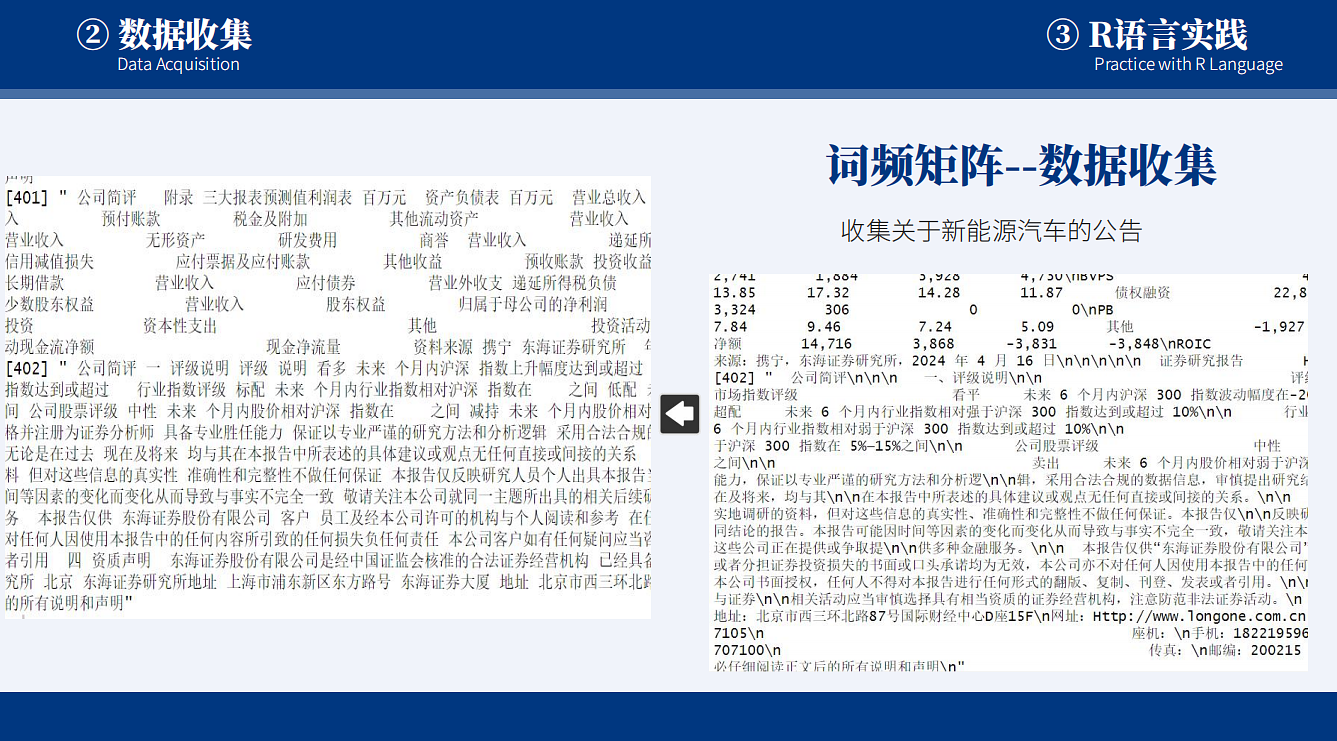Click the Data Acquisition subtitle
The width and height of the screenshot is (1337, 741).
(178, 64)
